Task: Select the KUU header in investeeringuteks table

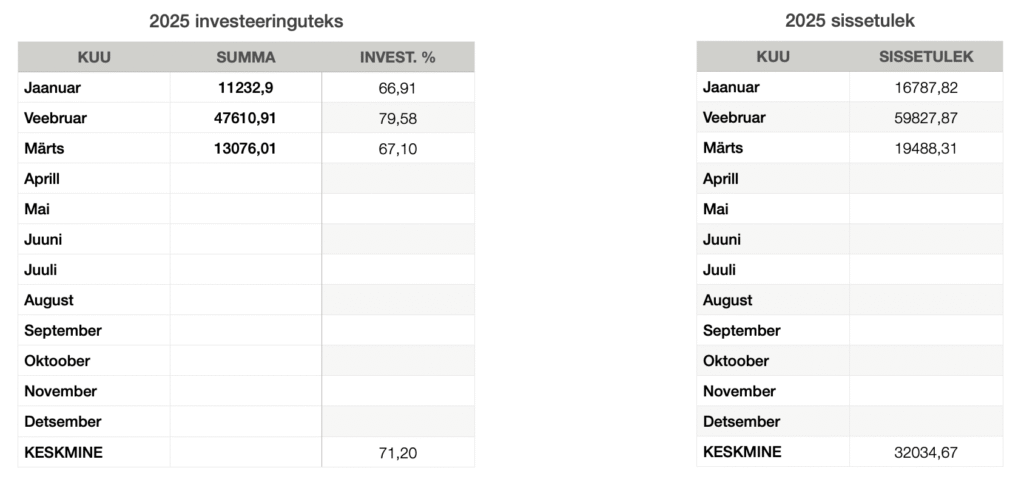Action: pos(94,57)
